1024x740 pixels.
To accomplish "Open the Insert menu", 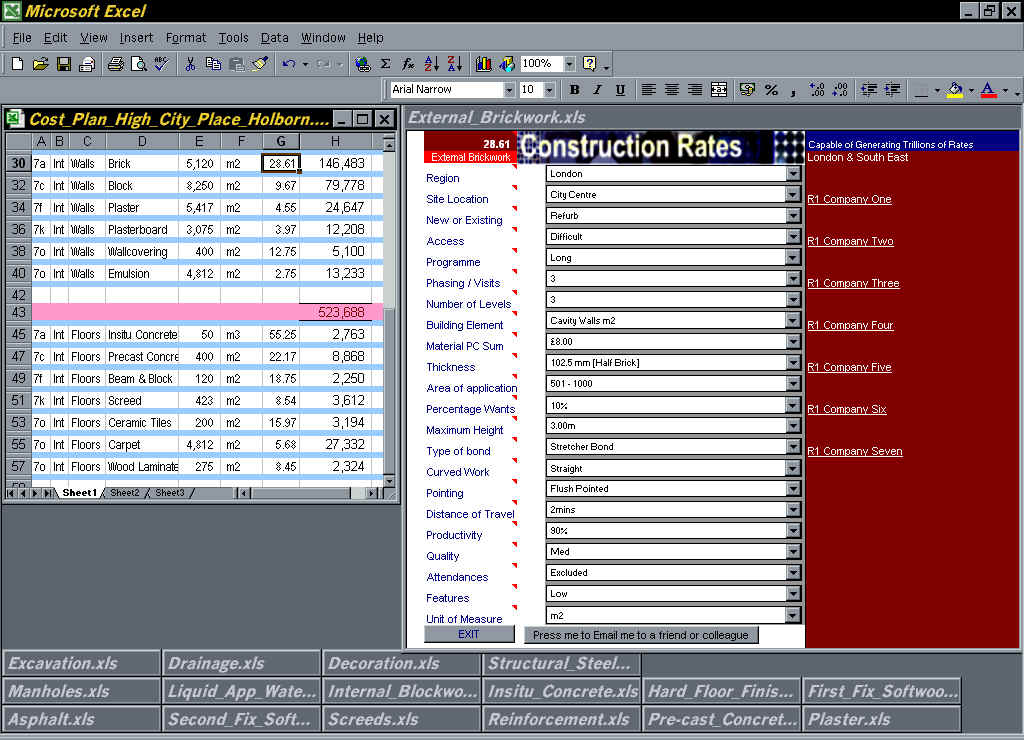I will pos(136,38).
